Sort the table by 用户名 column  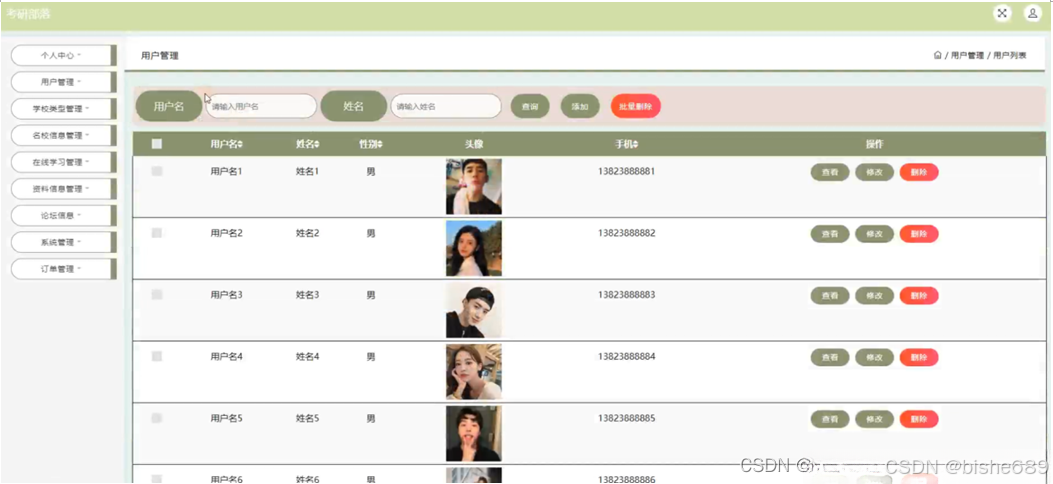click(226, 144)
